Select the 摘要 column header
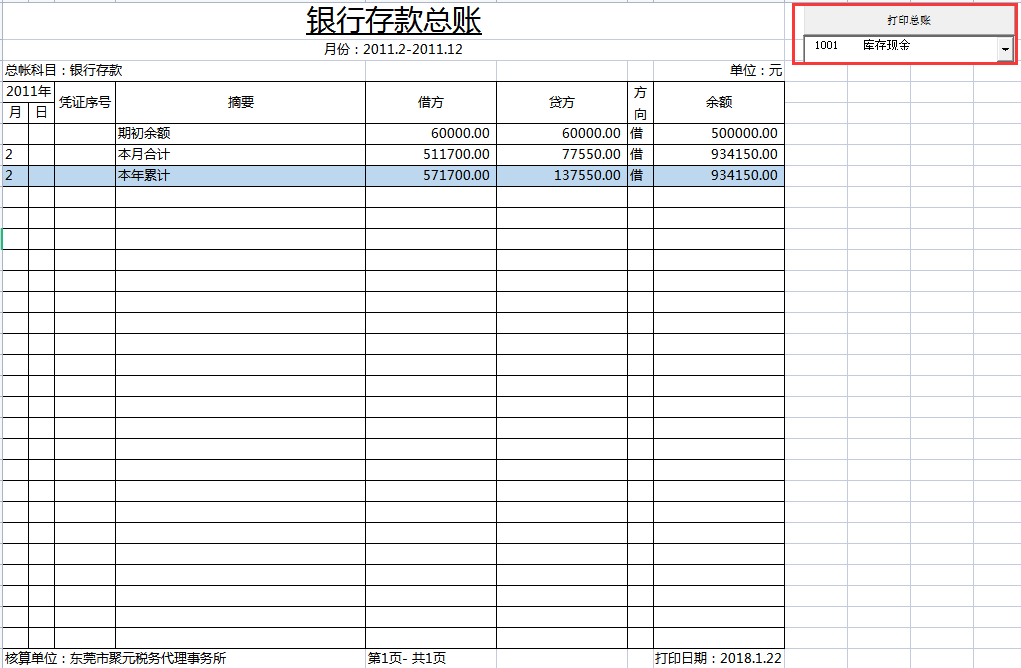 pyautogui.click(x=240, y=101)
